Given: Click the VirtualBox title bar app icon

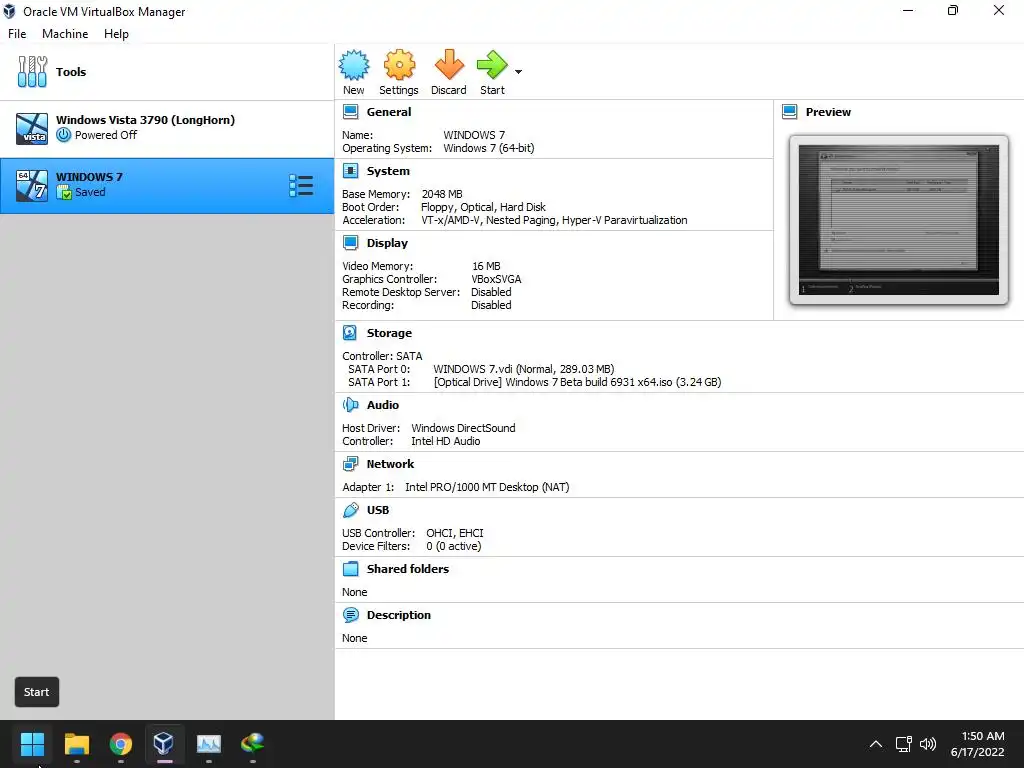Looking at the screenshot, I should (x=9, y=12).
